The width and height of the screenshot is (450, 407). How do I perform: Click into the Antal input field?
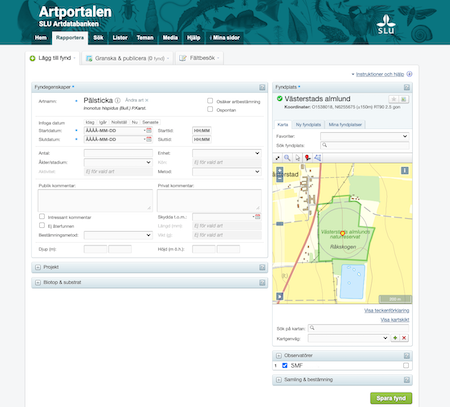coord(118,153)
